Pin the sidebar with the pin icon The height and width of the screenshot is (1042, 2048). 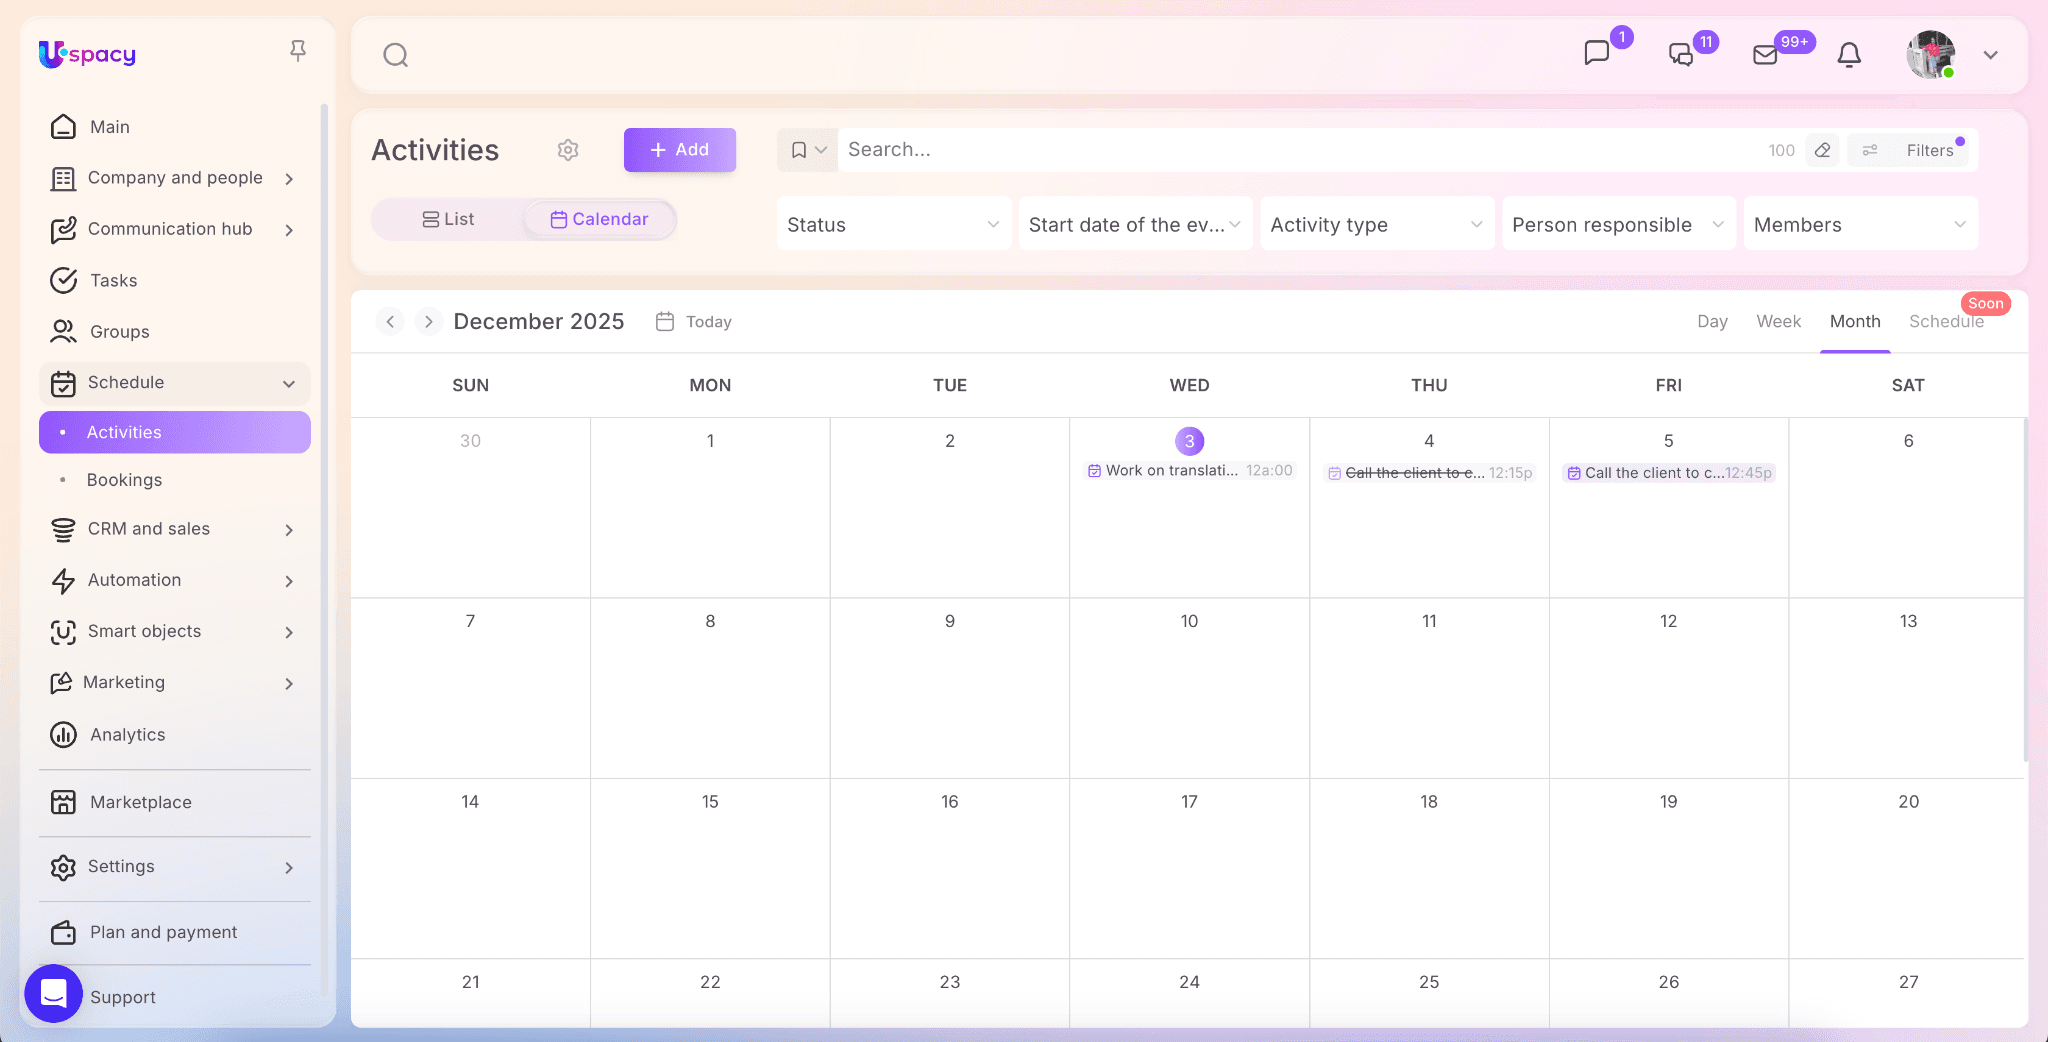click(297, 50)
